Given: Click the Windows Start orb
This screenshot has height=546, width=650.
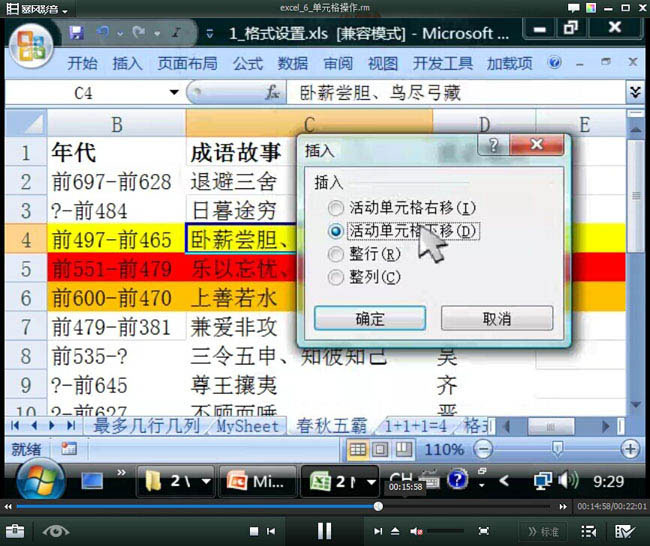Looking at the screenshot, I should click(40, 481).
